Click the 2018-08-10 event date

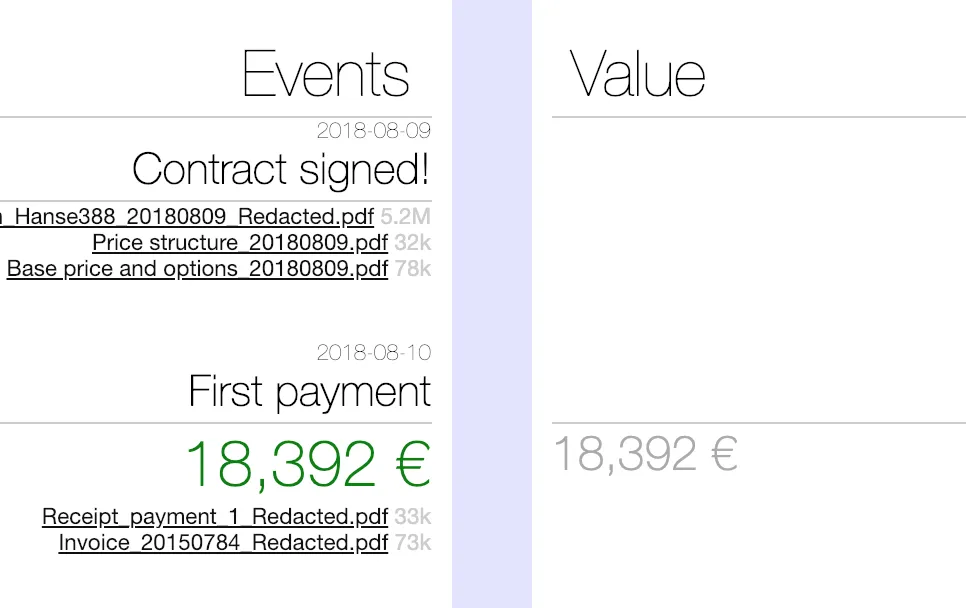pos(374,352)
